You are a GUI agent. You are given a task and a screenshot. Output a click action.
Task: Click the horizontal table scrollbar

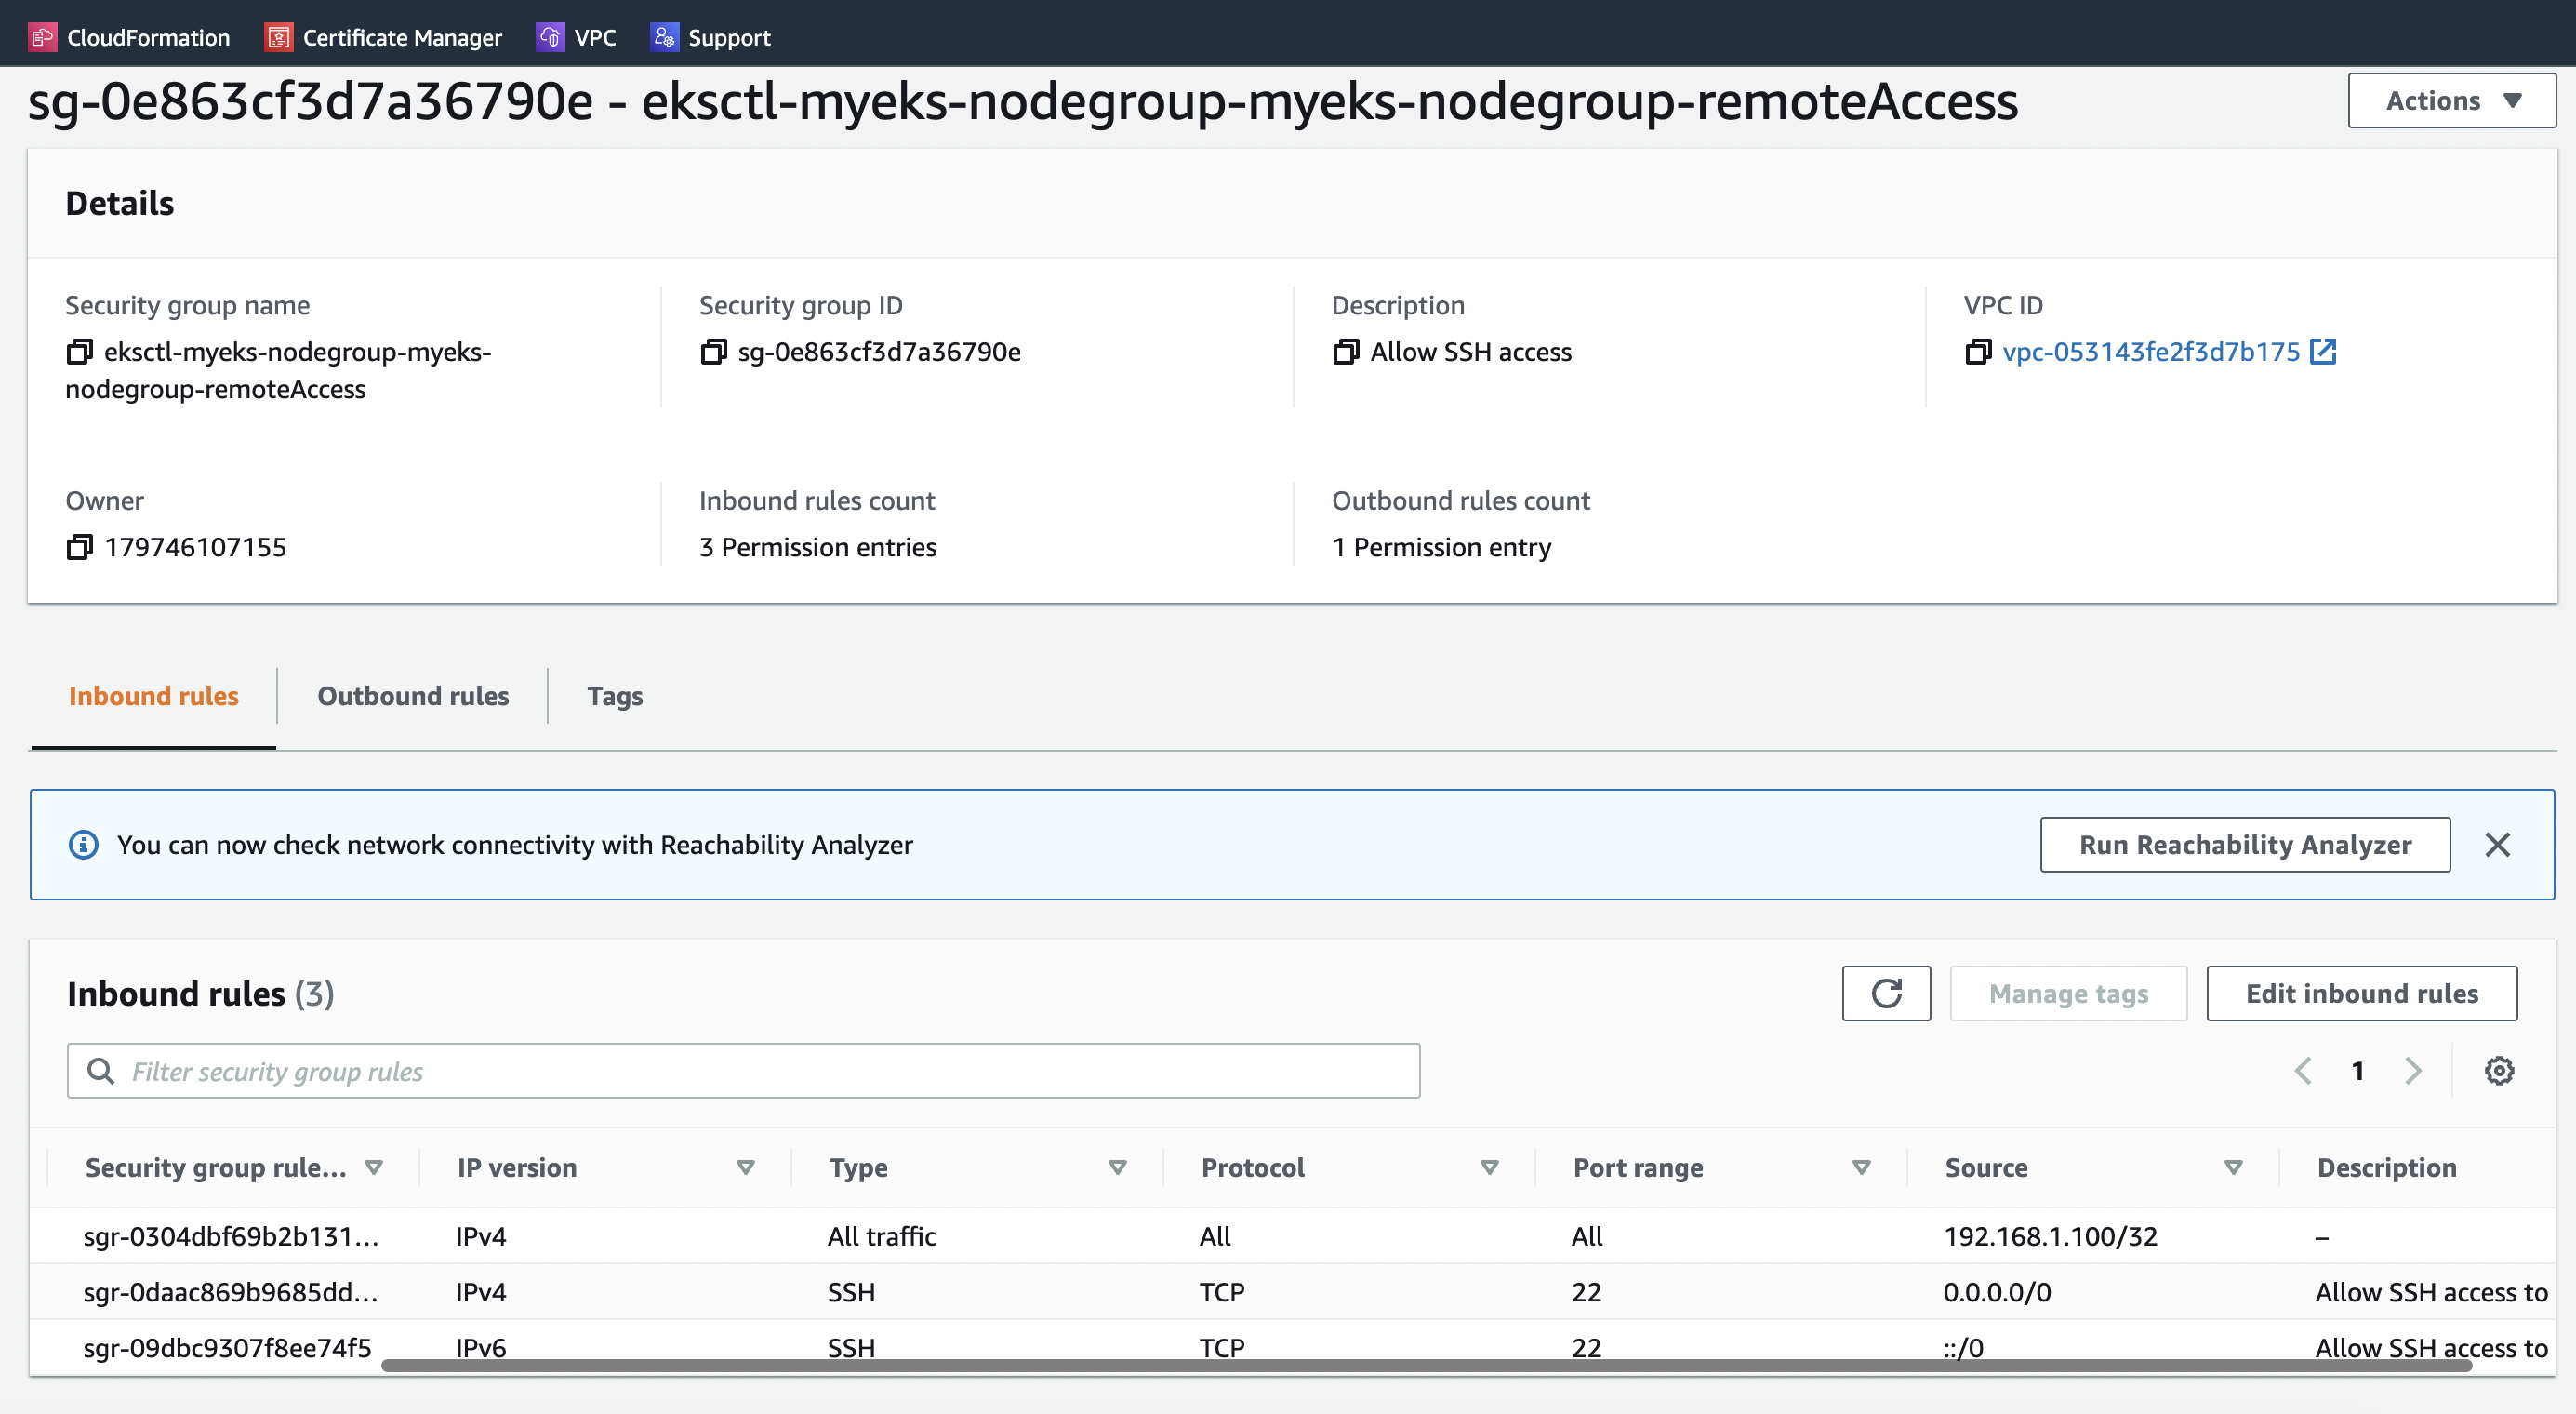point(1426,1365)
